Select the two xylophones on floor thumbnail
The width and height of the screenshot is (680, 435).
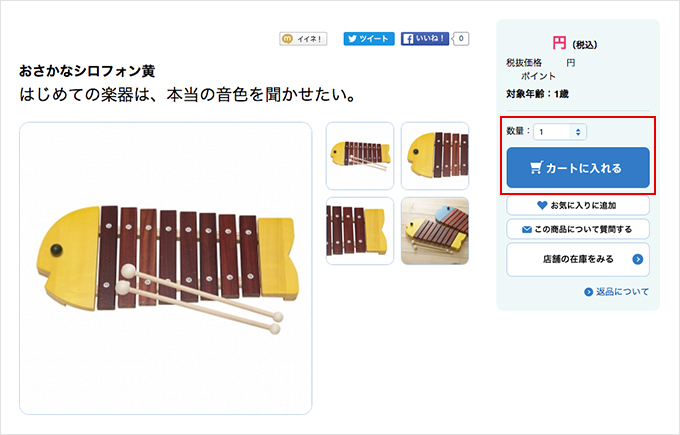435,231
